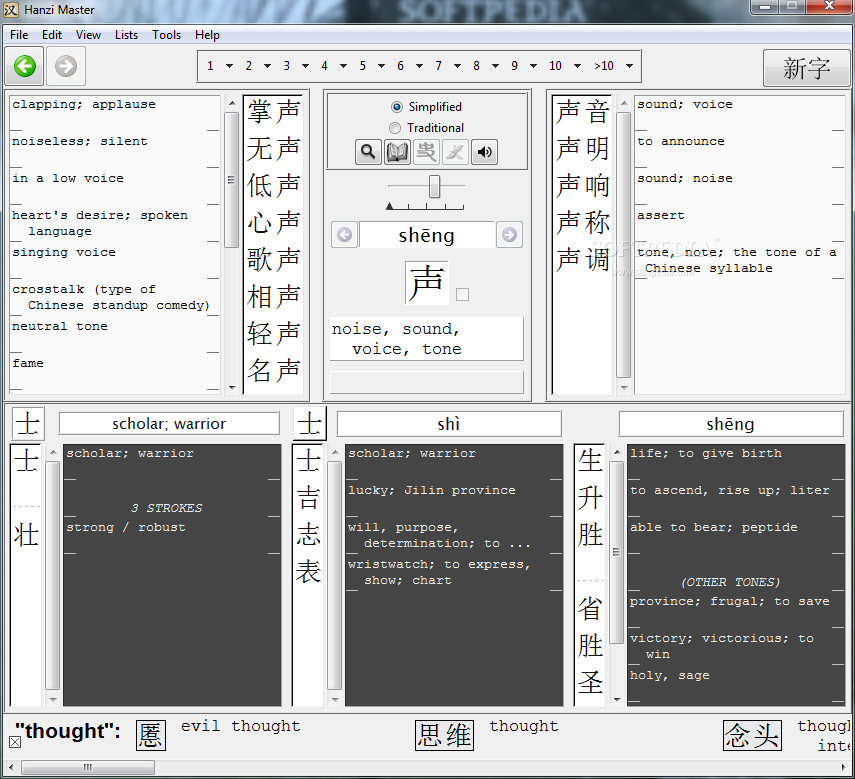
Task: Select the Traditional radio button
Action: point(395,128)
